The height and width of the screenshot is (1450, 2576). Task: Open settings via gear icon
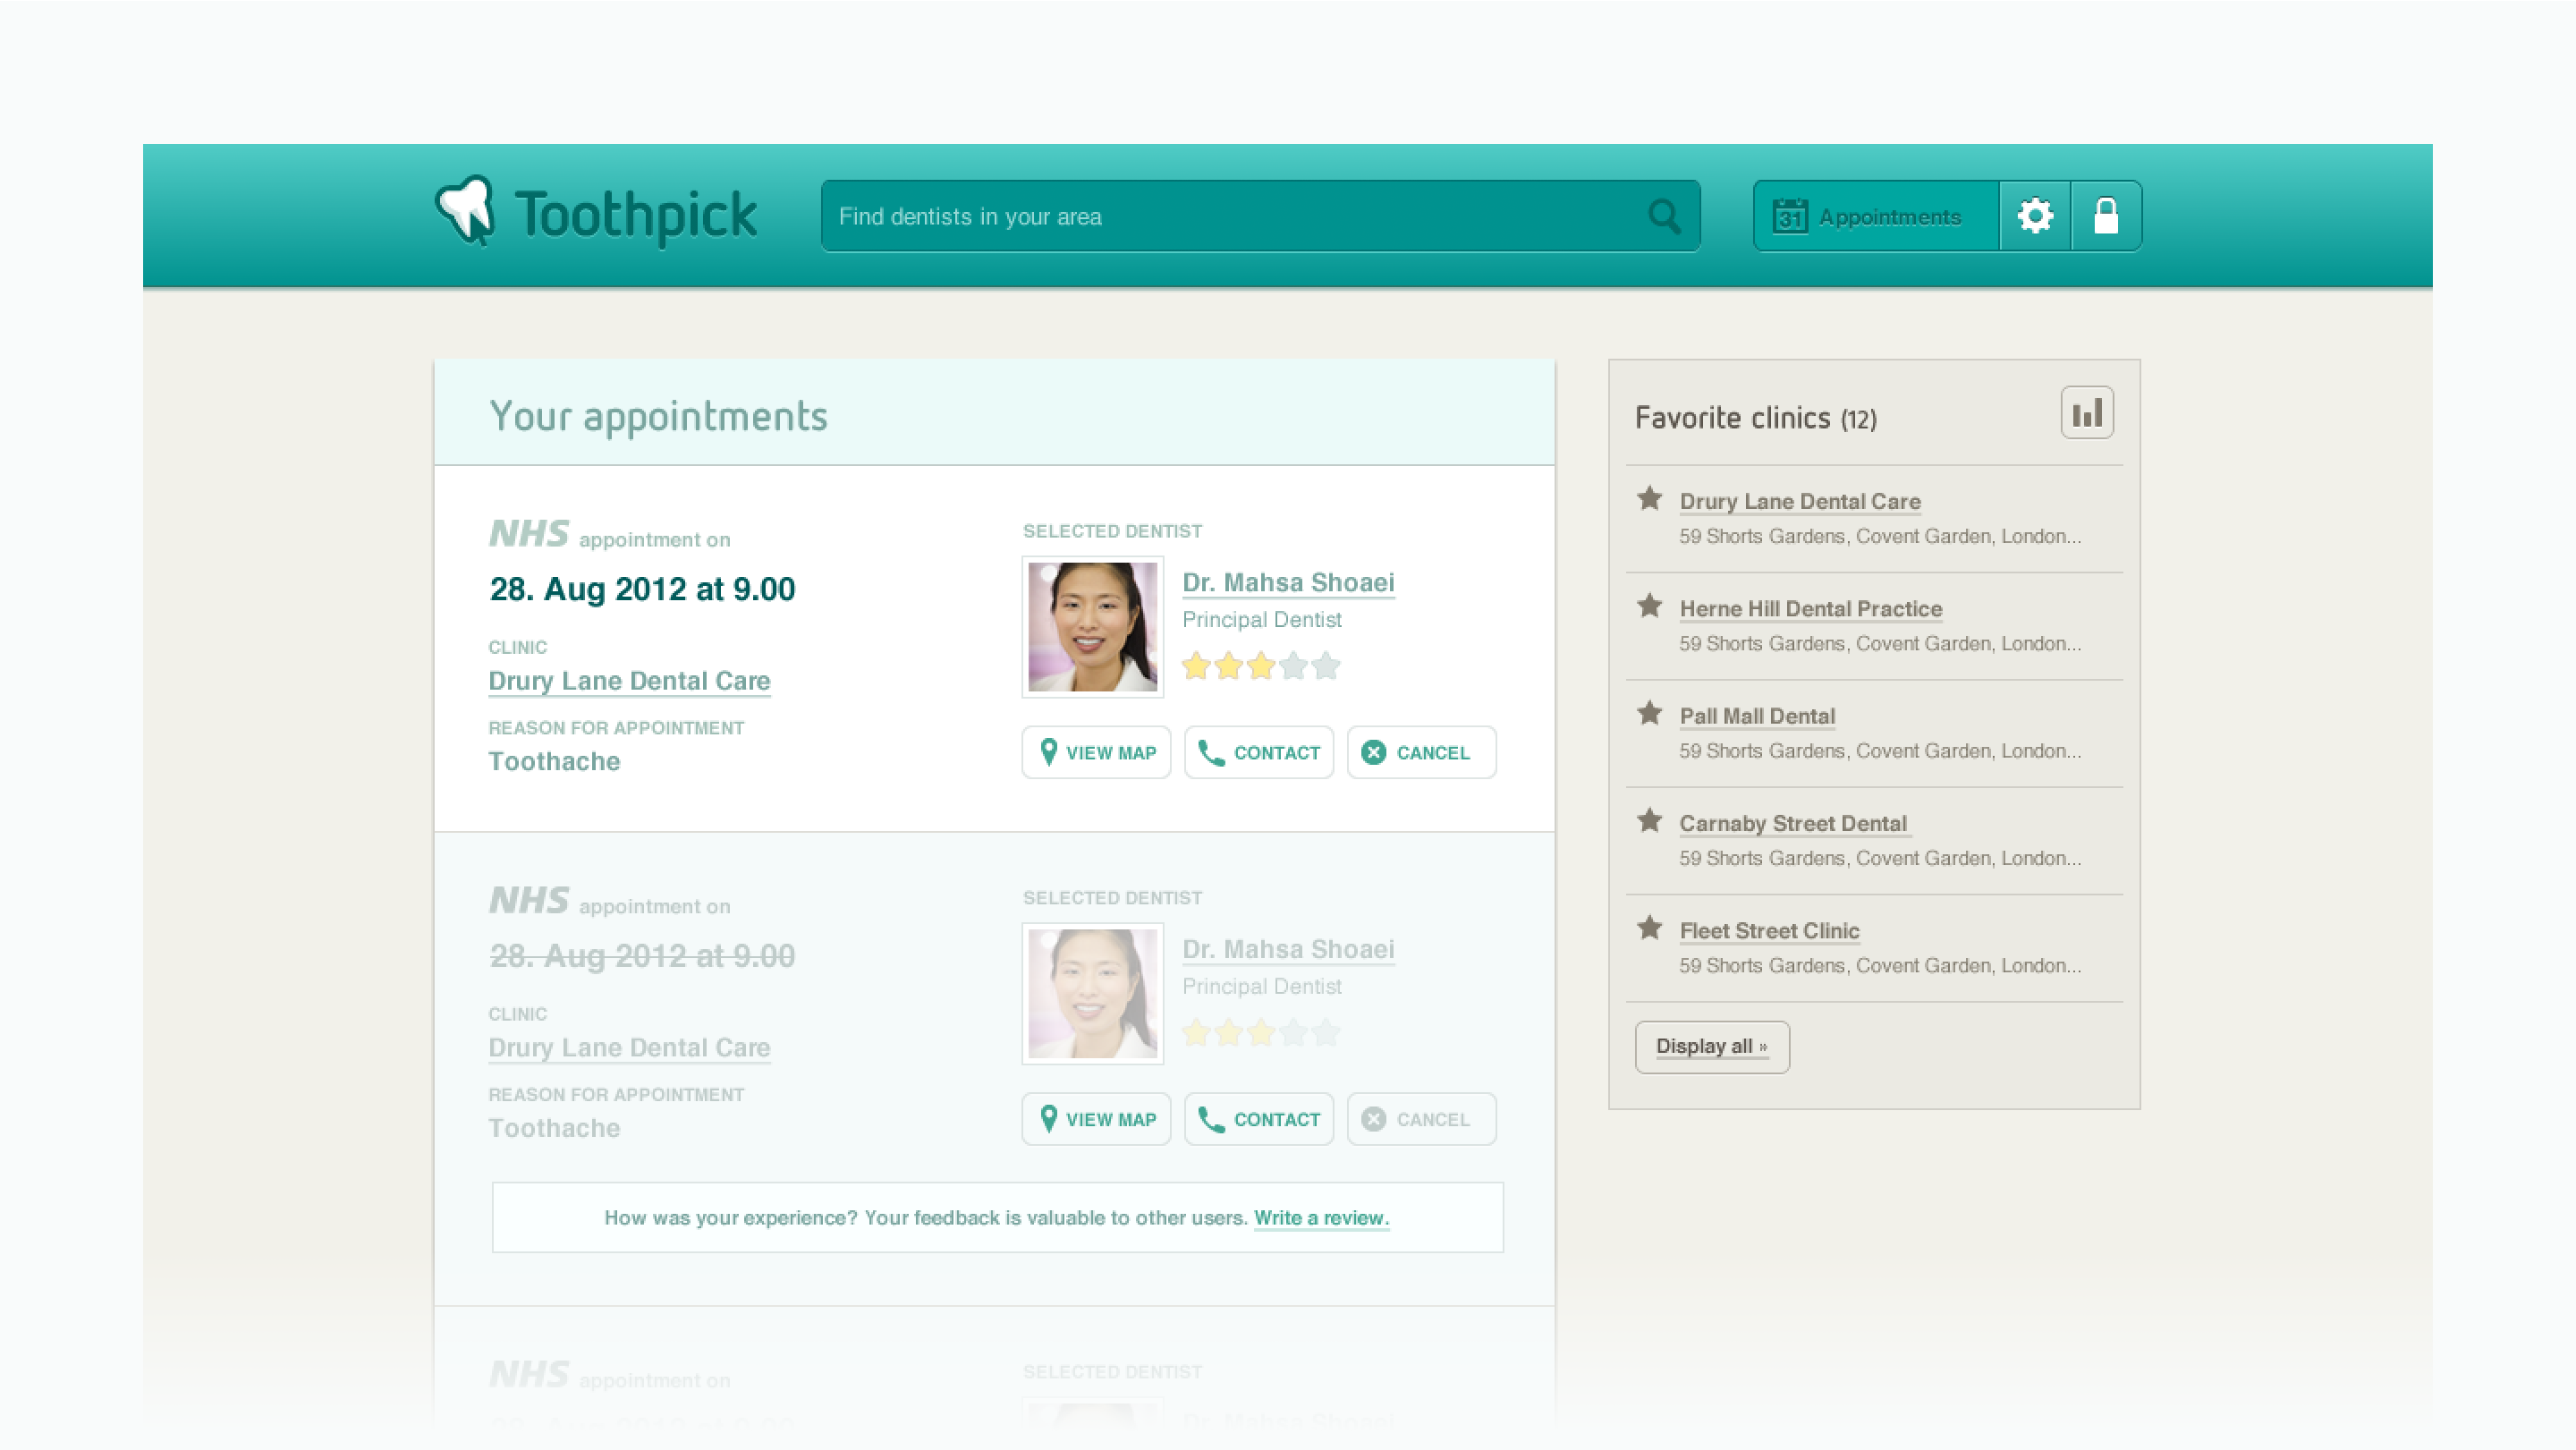click(2035, 216)
